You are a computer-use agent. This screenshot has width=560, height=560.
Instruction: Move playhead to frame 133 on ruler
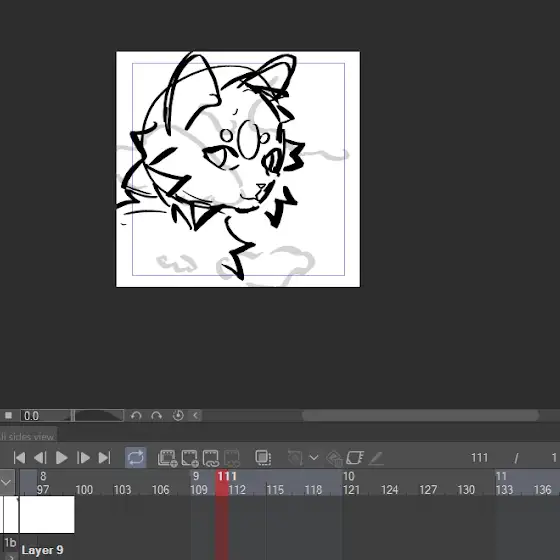click(504, 489)
